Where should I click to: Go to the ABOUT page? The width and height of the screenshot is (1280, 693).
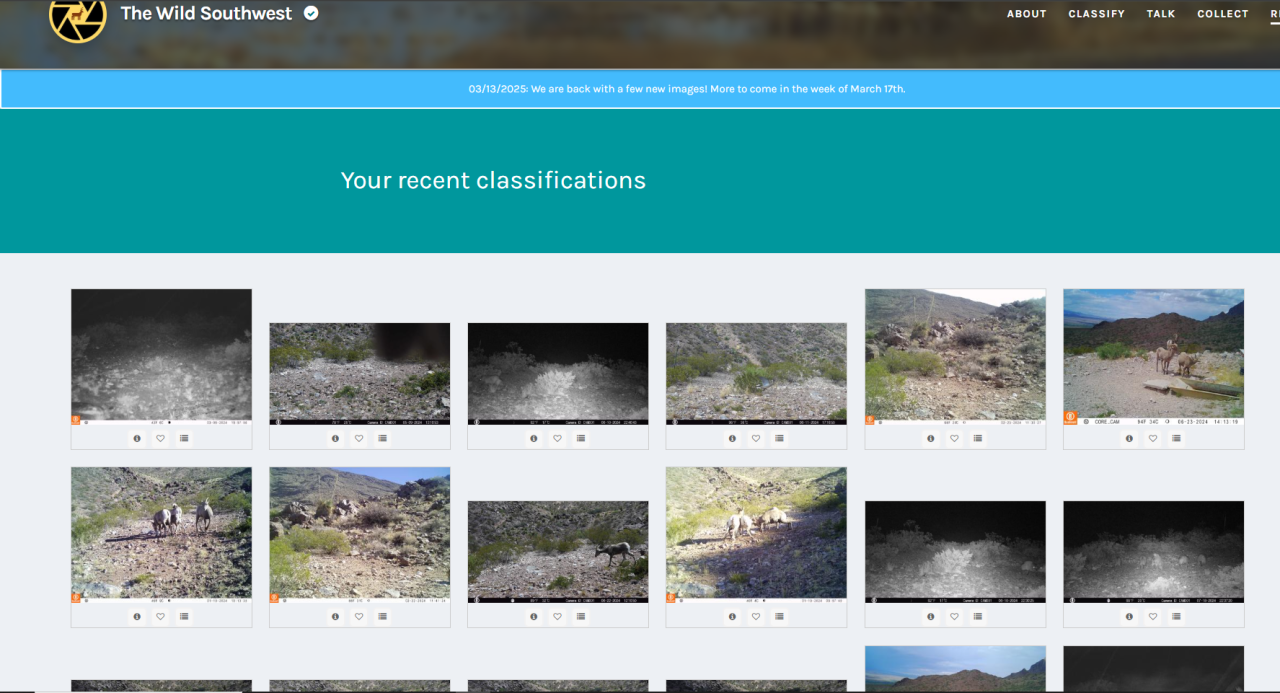tap(1026, 14)
